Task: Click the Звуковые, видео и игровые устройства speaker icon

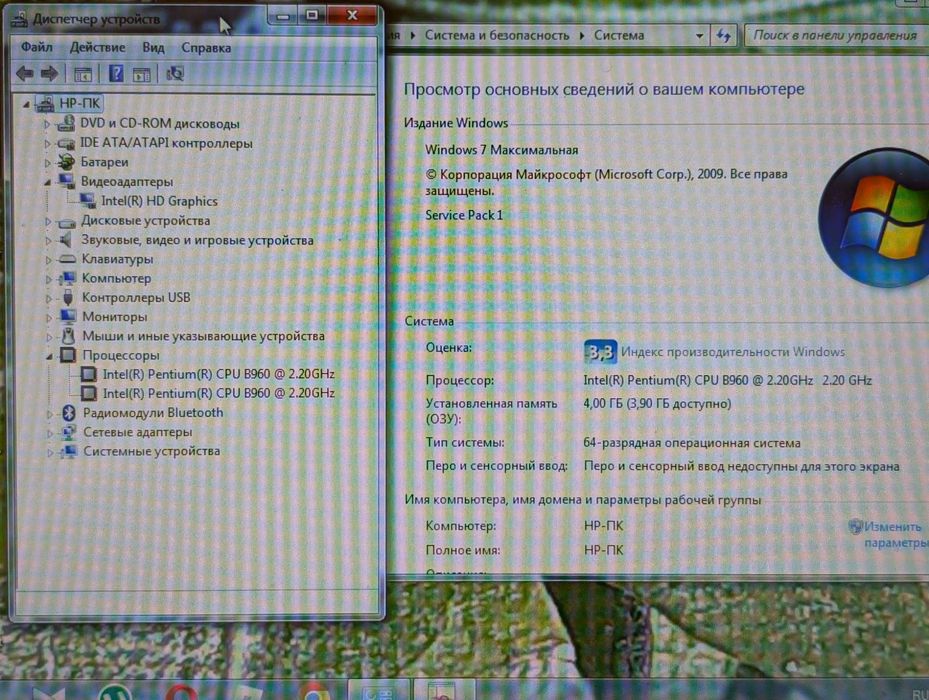Action: [66, 240]
